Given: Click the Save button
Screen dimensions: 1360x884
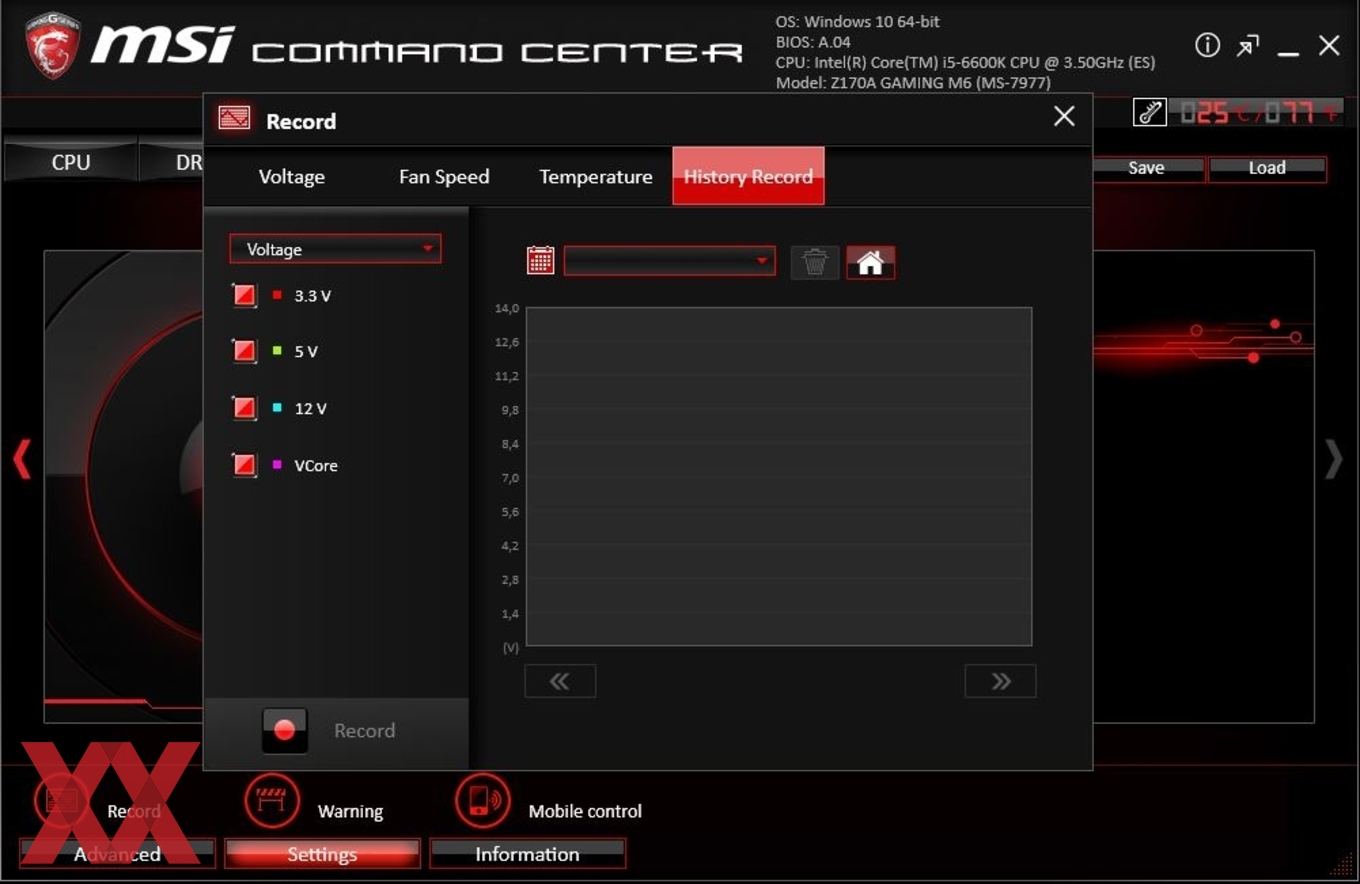Looking at the screenshot, I should (x=1146, y=168).
